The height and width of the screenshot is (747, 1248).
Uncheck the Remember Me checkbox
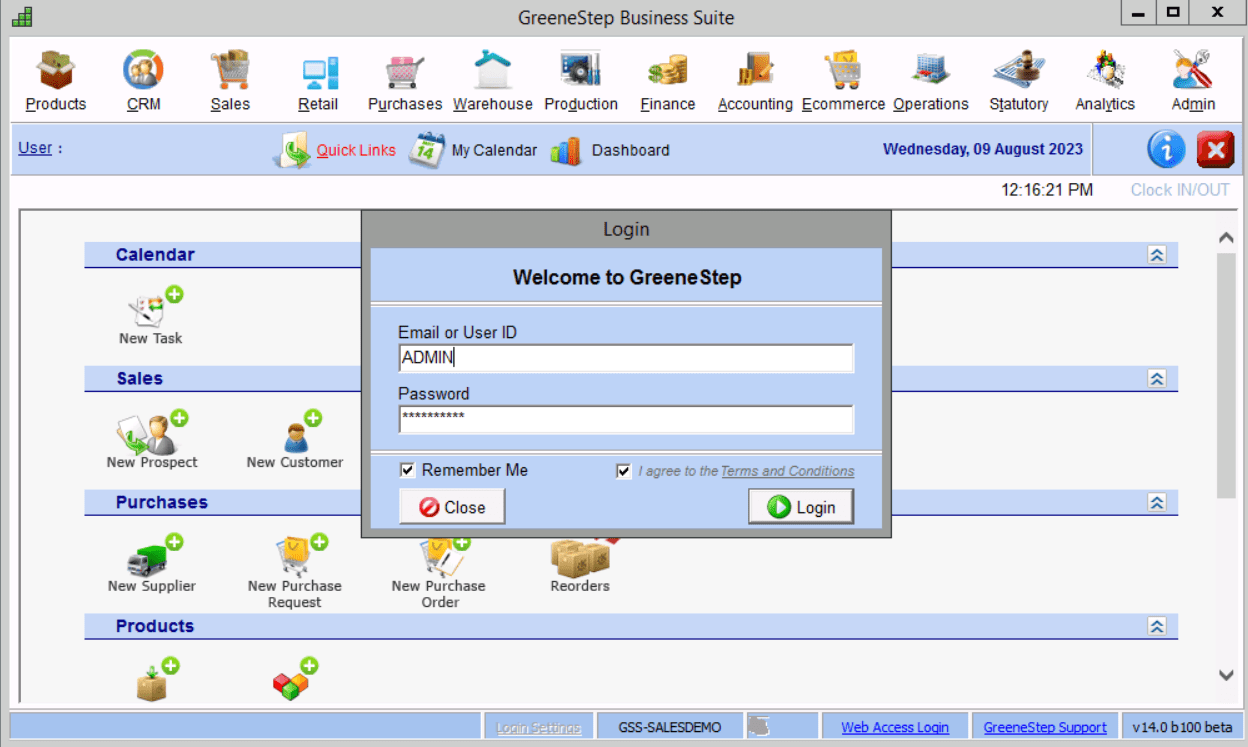click(407, 470)
